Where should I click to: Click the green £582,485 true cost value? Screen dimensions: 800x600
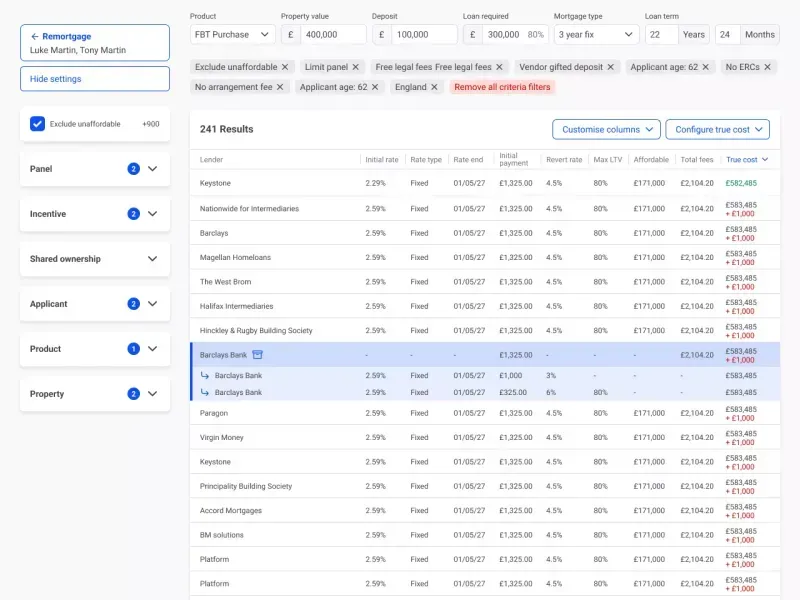pyautogui.click(x=741, y=183)
